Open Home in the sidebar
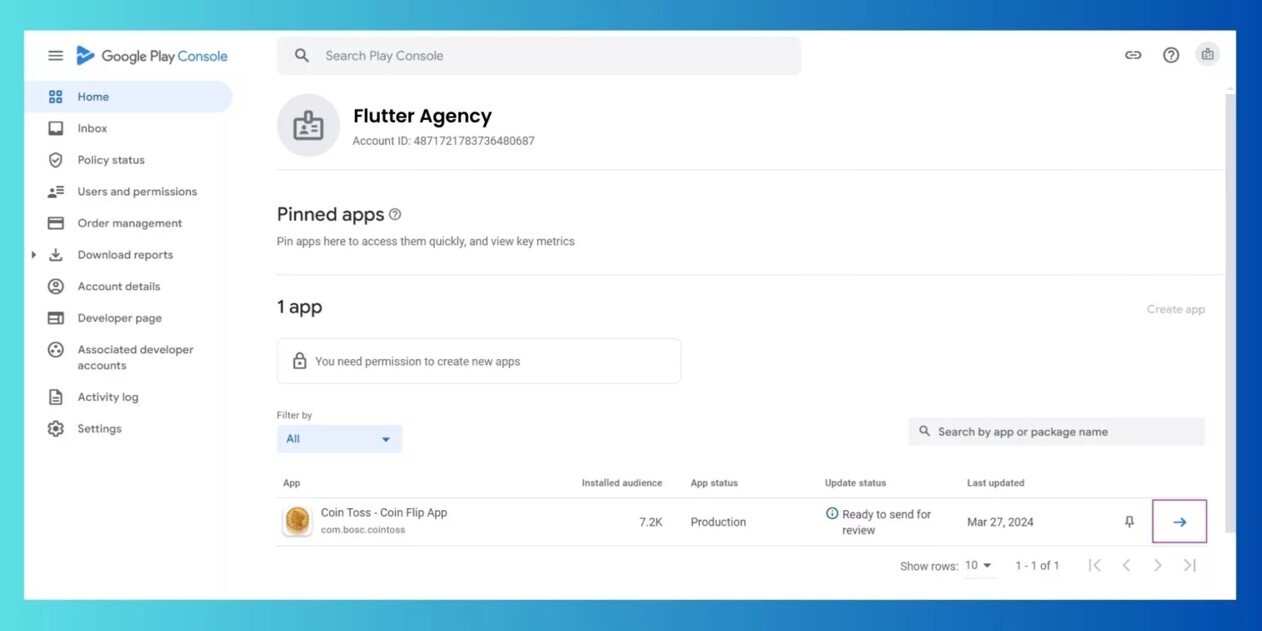The image size is (1262, 631). coord(129,97)
